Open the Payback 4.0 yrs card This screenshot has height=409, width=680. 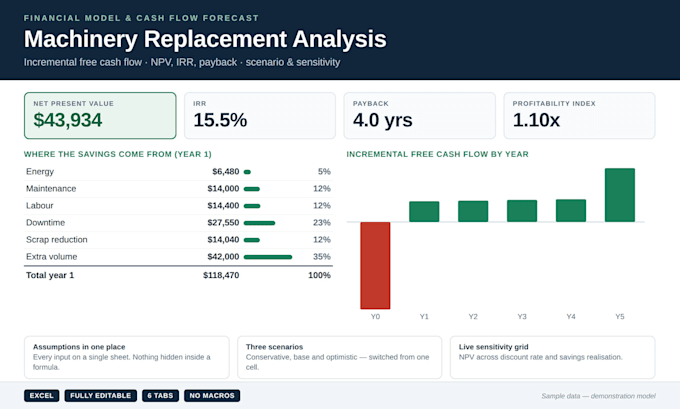coord(419,115)
